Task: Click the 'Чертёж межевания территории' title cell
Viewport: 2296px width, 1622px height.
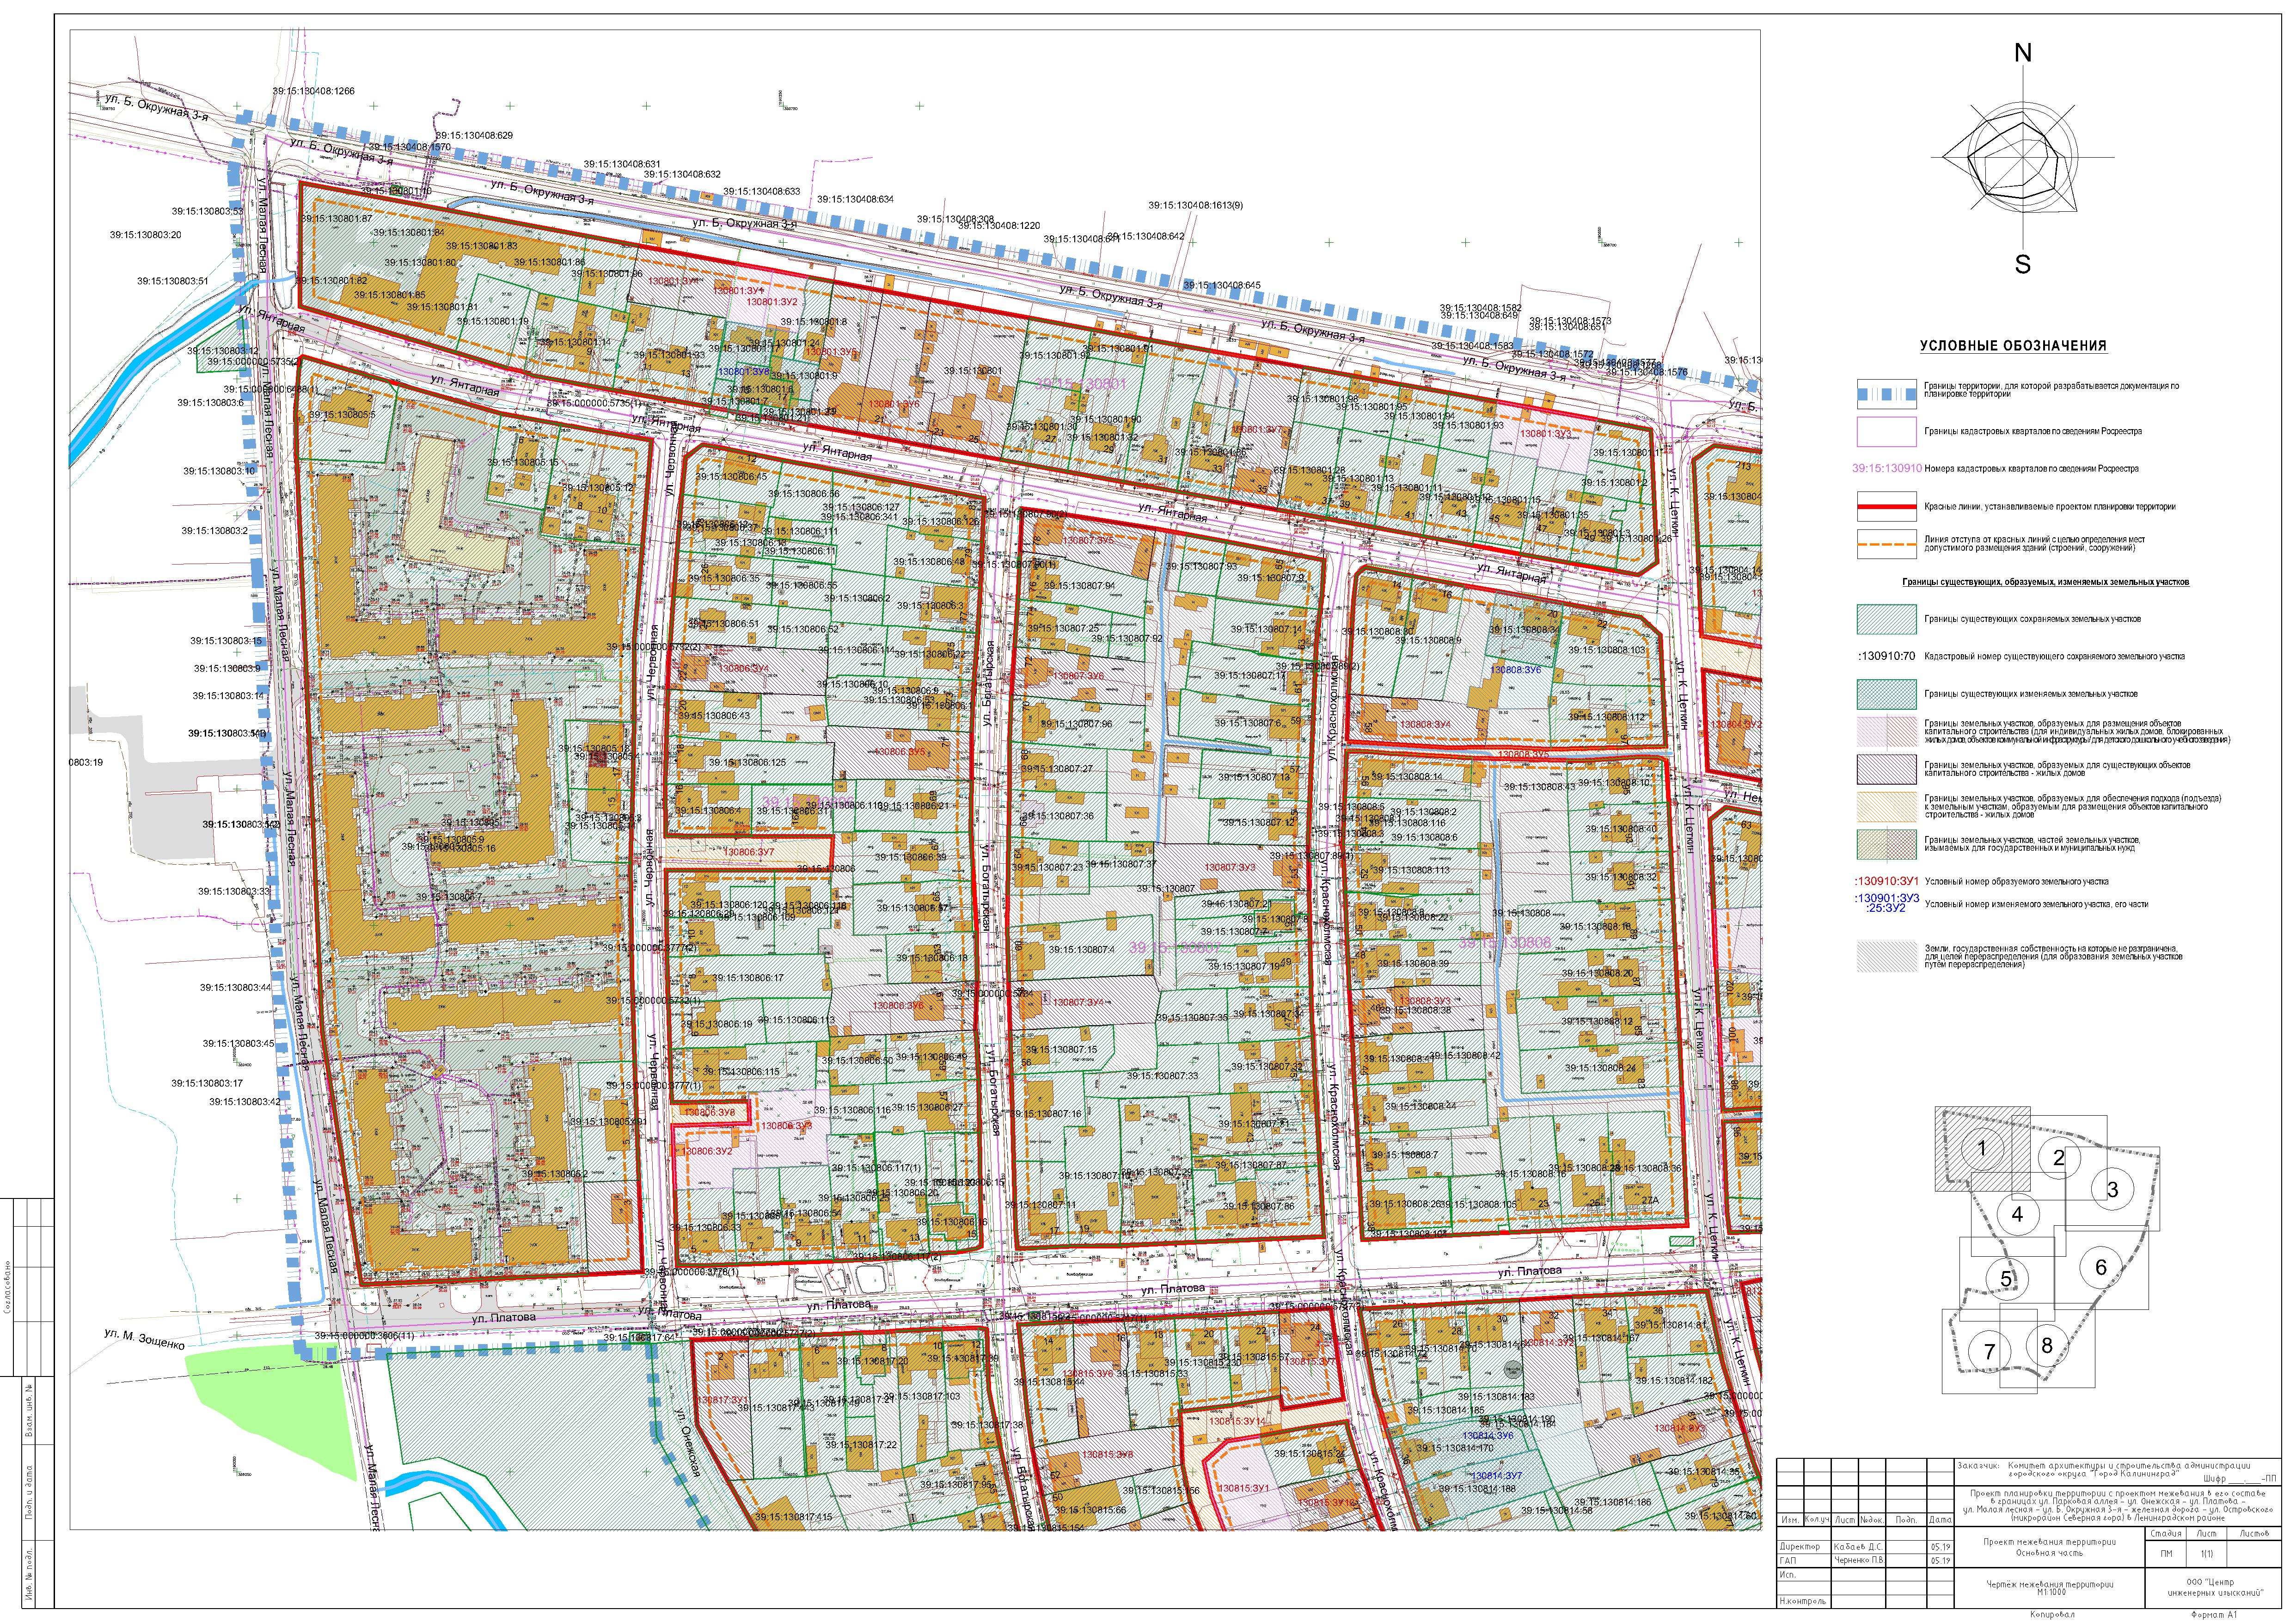Action: [x=2049, y=1584]
